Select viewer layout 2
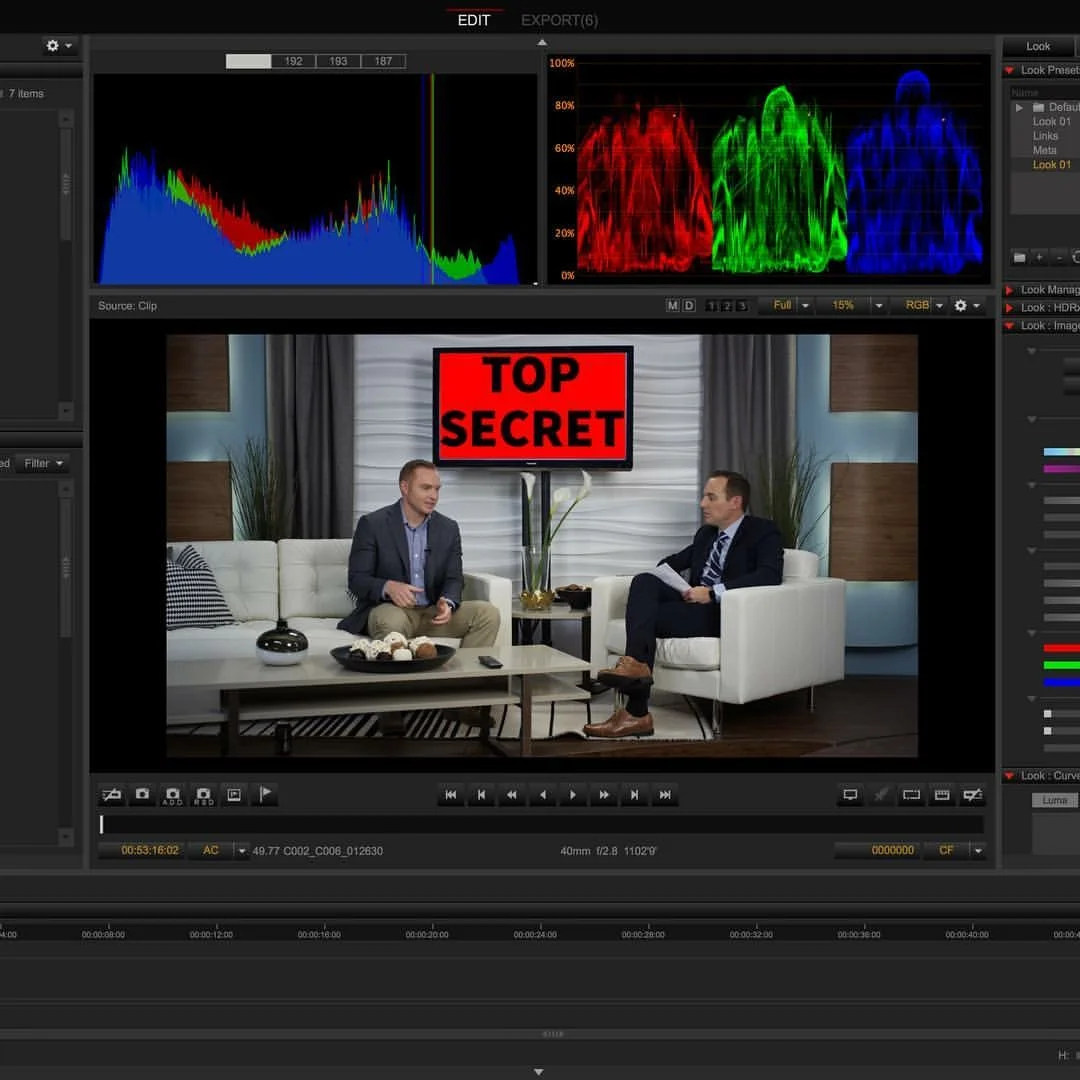This screenshot has width=1080, height=1080. point(727,306)
